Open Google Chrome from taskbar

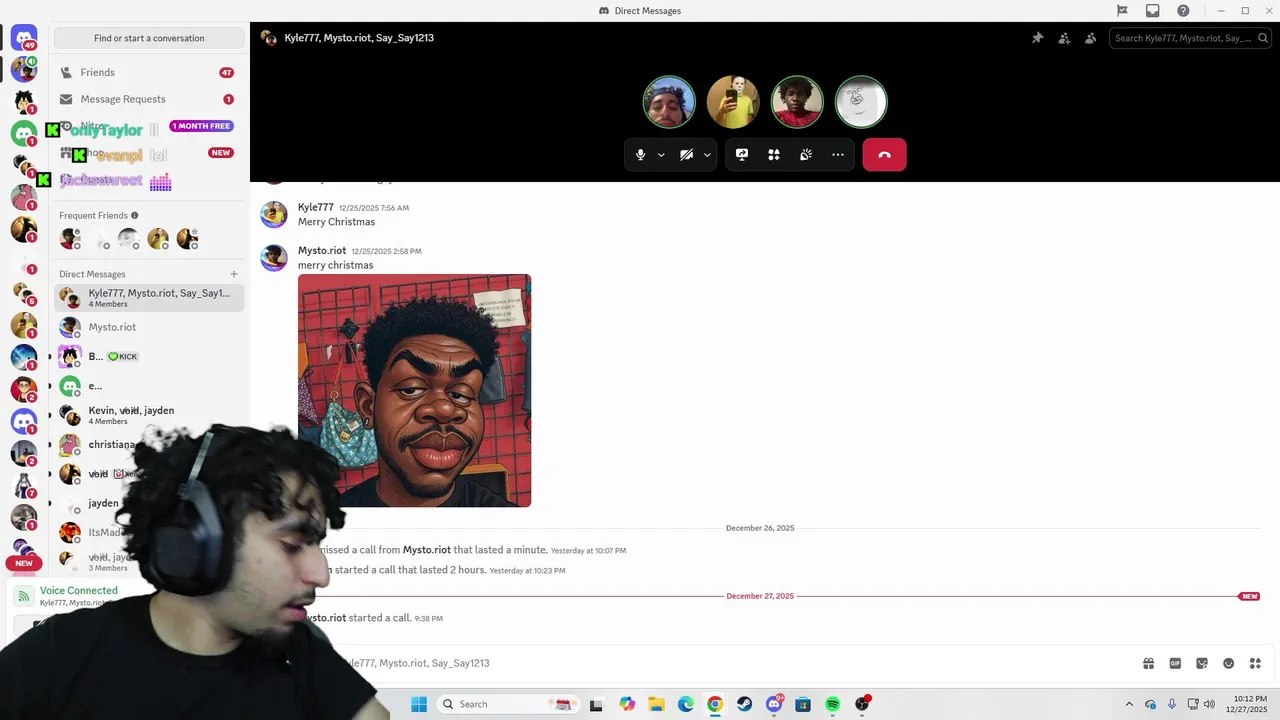pos(715,704)
